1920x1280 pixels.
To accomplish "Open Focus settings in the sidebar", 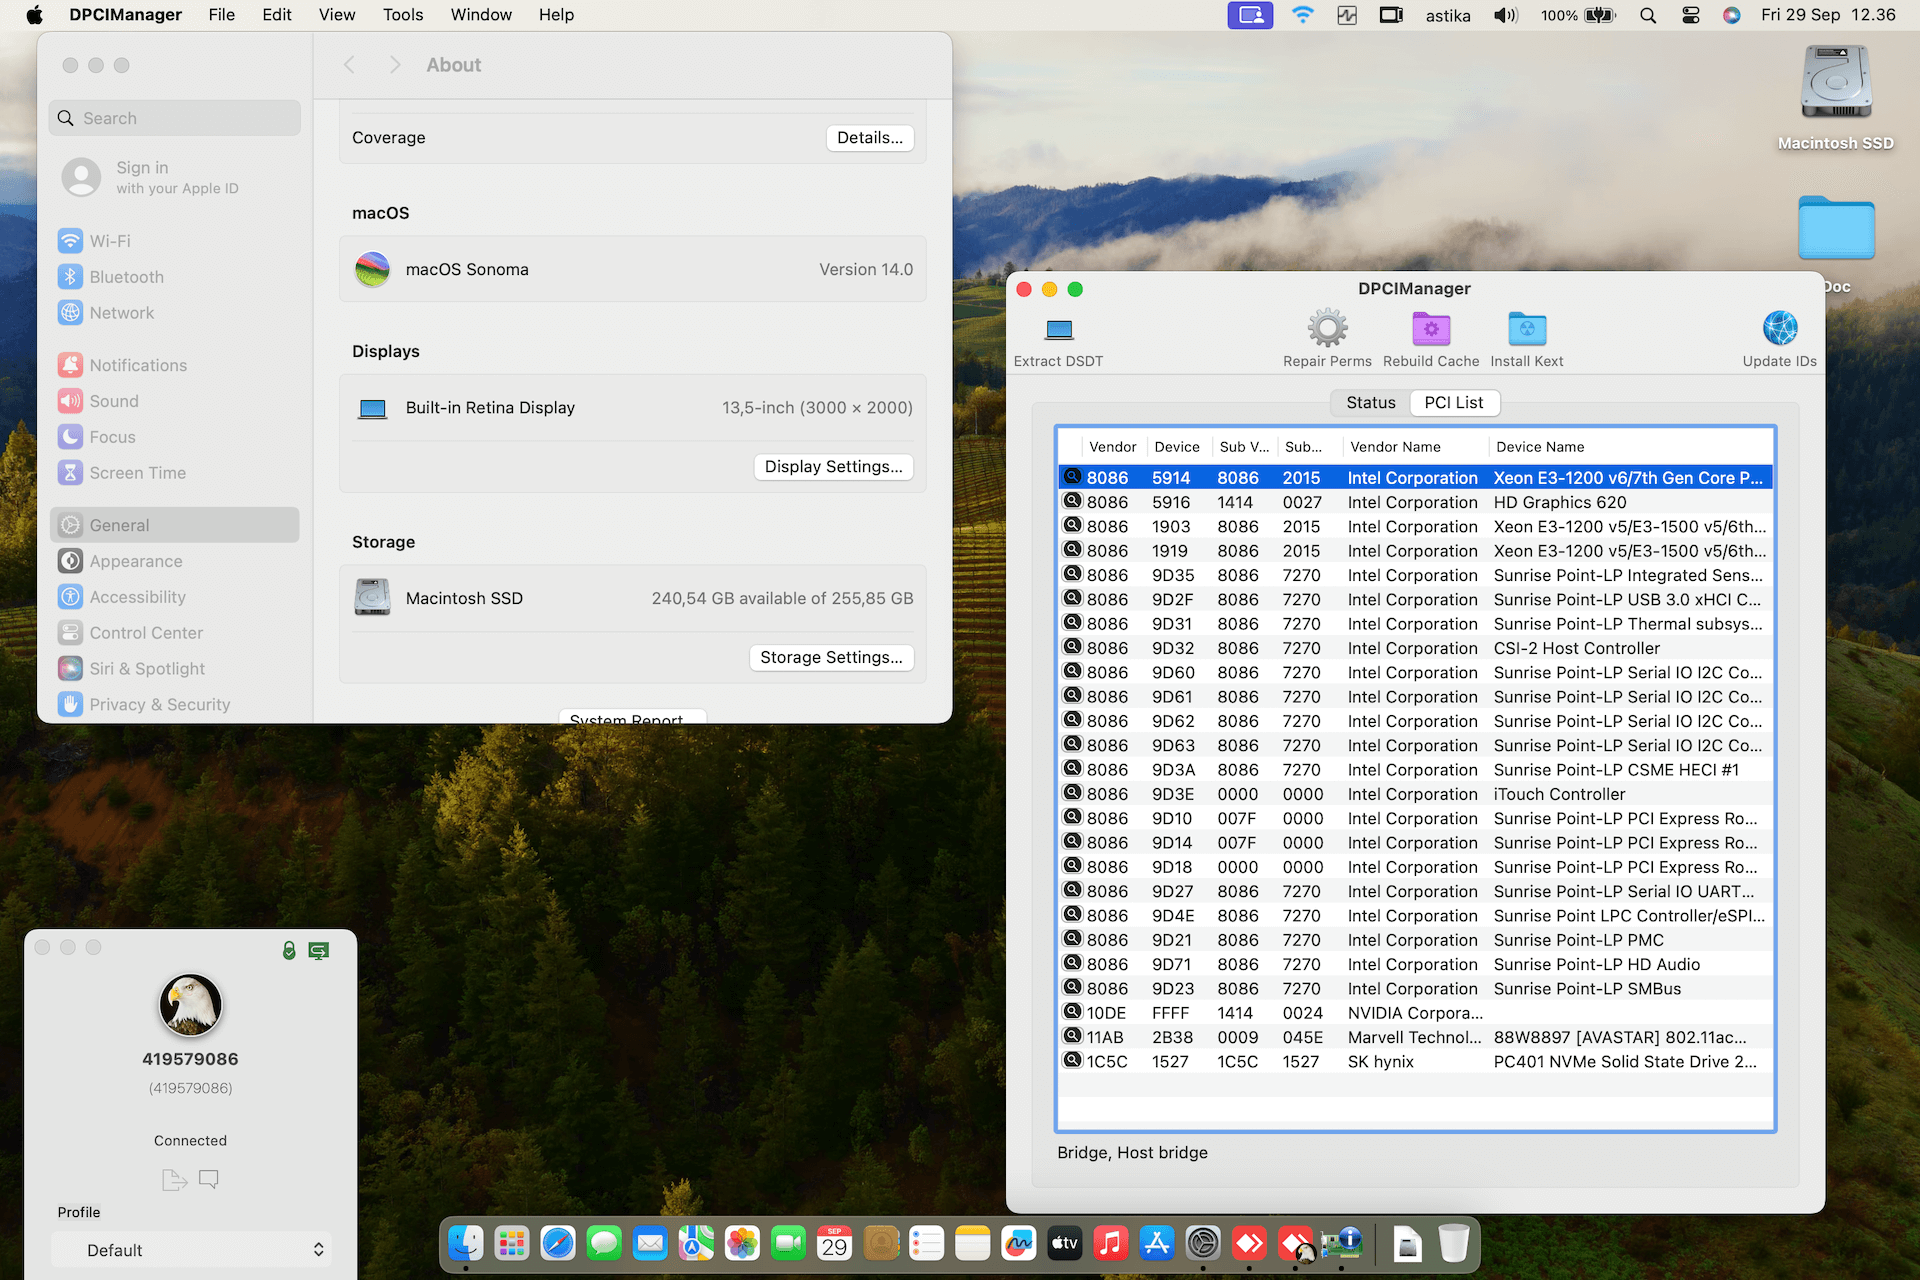I will tap(175, 437).
